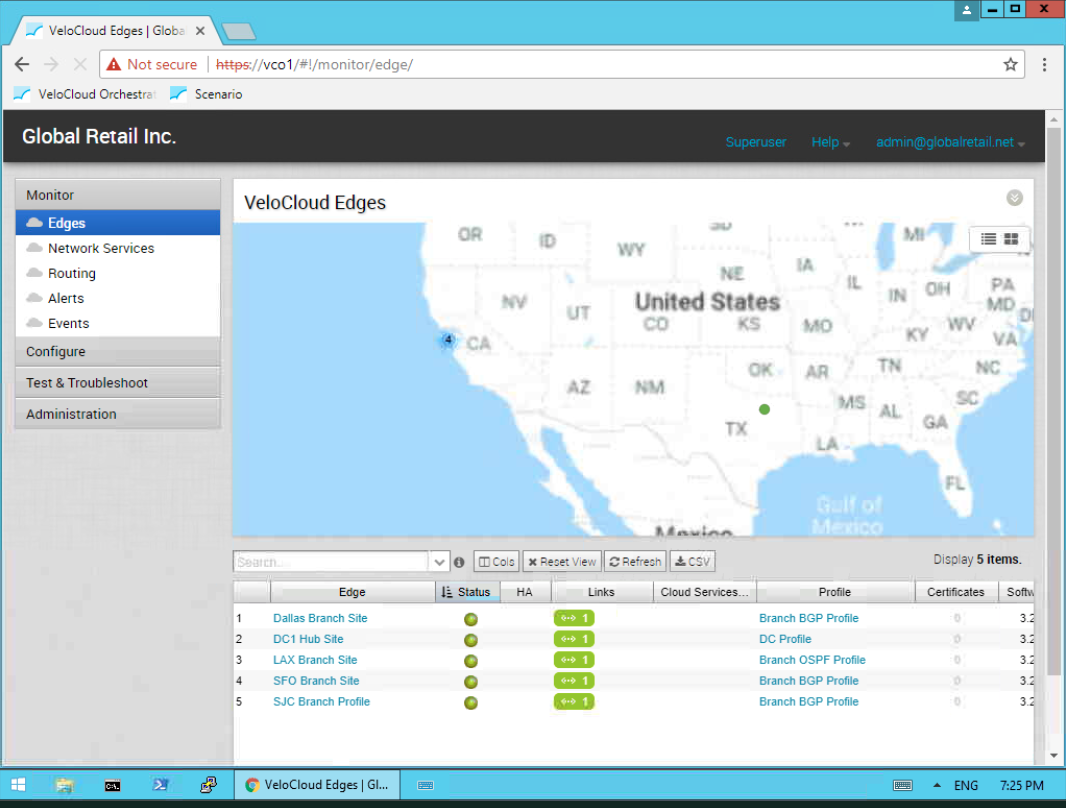Open the Dallas Branch Site edge

pos(320,618)
